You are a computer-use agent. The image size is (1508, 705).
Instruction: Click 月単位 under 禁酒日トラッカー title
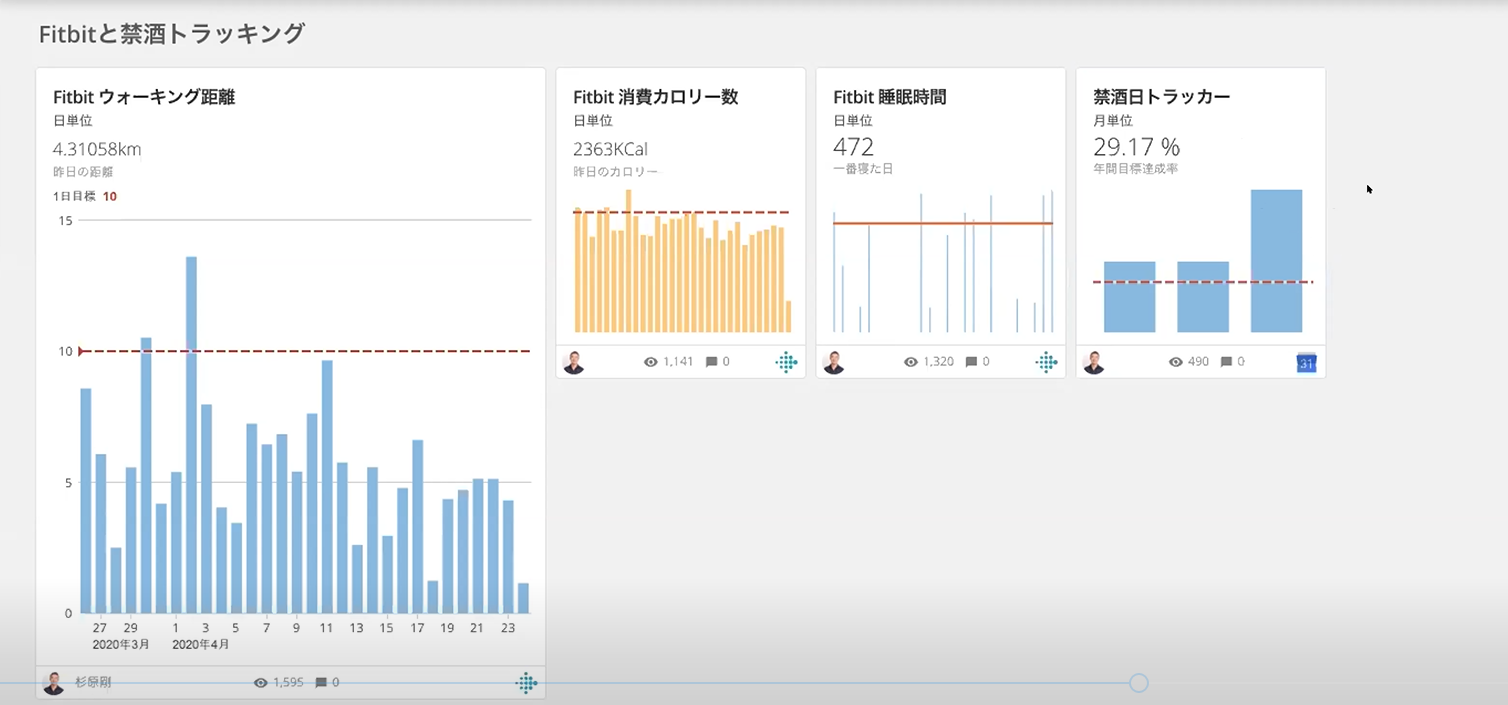pyautogui.click(x=1112, y=121)
